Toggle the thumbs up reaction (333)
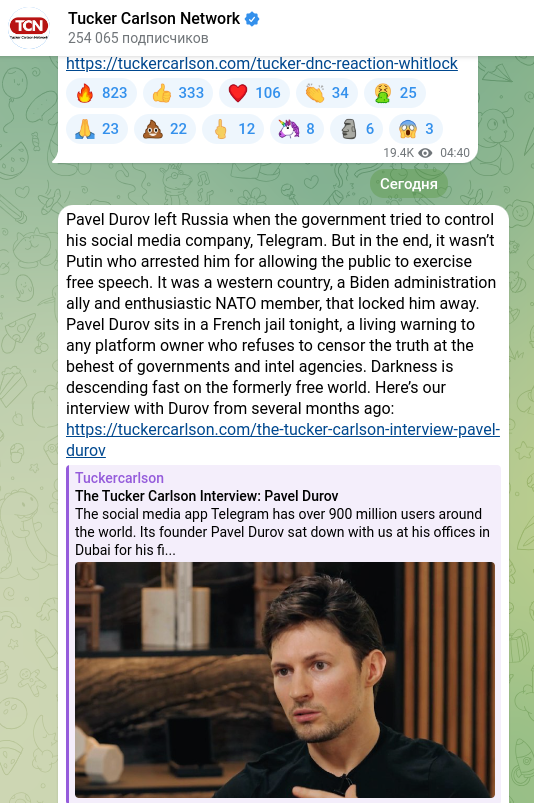The width and height of the screenshot is (534, 803). pyautogui.click(x=178, y=93)
